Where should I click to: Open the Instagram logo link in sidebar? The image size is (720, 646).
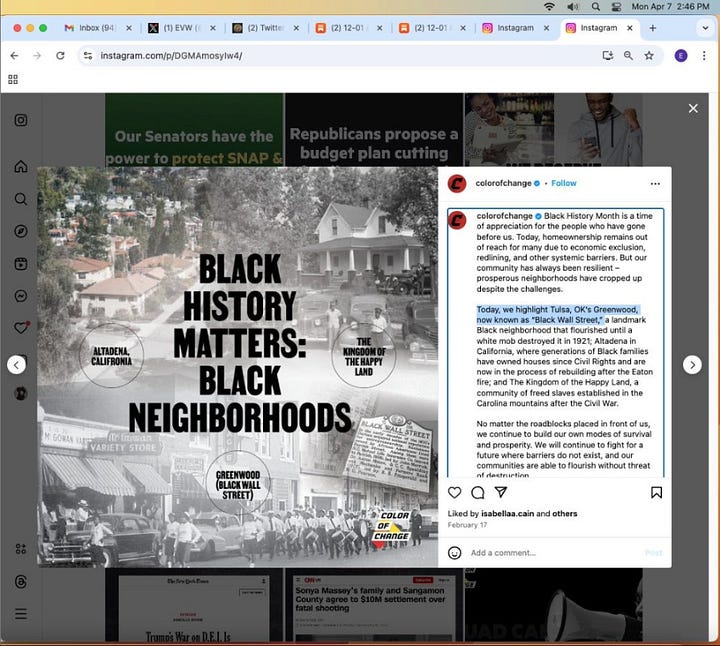21,120
